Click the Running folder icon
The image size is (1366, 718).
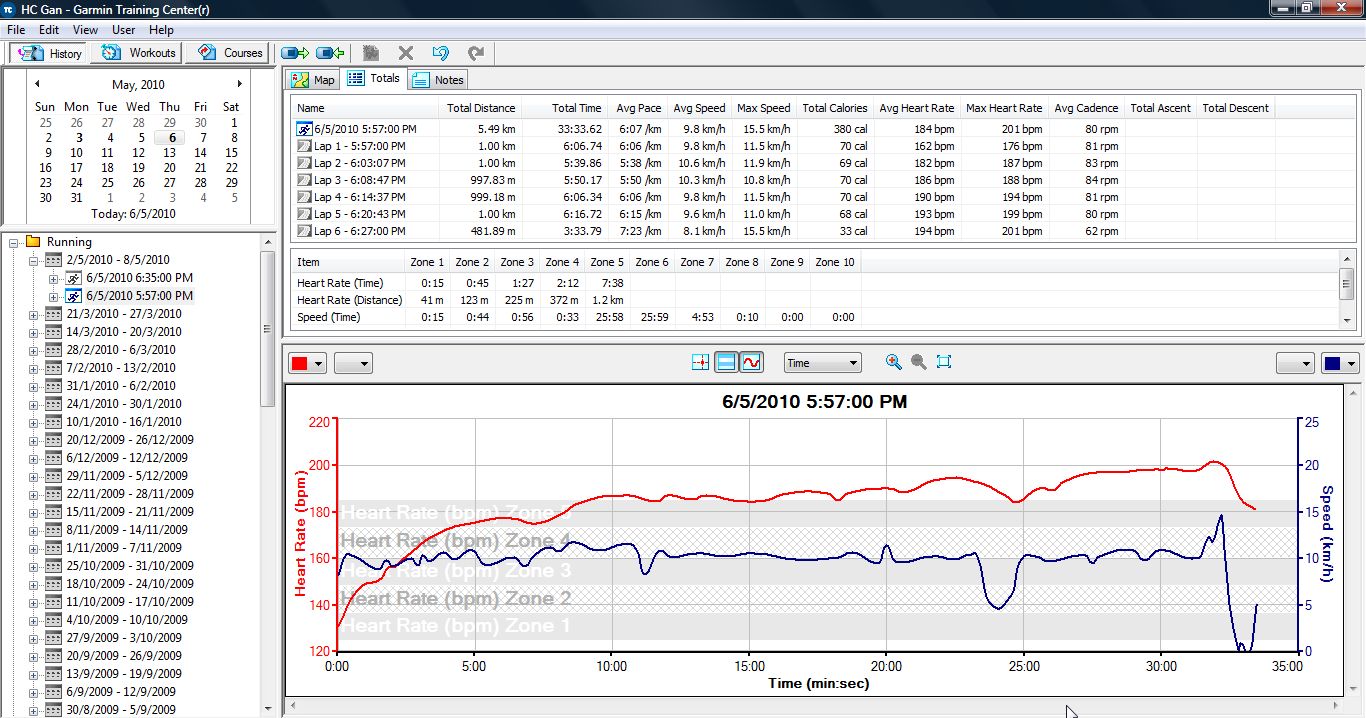(x=33, y=242)
